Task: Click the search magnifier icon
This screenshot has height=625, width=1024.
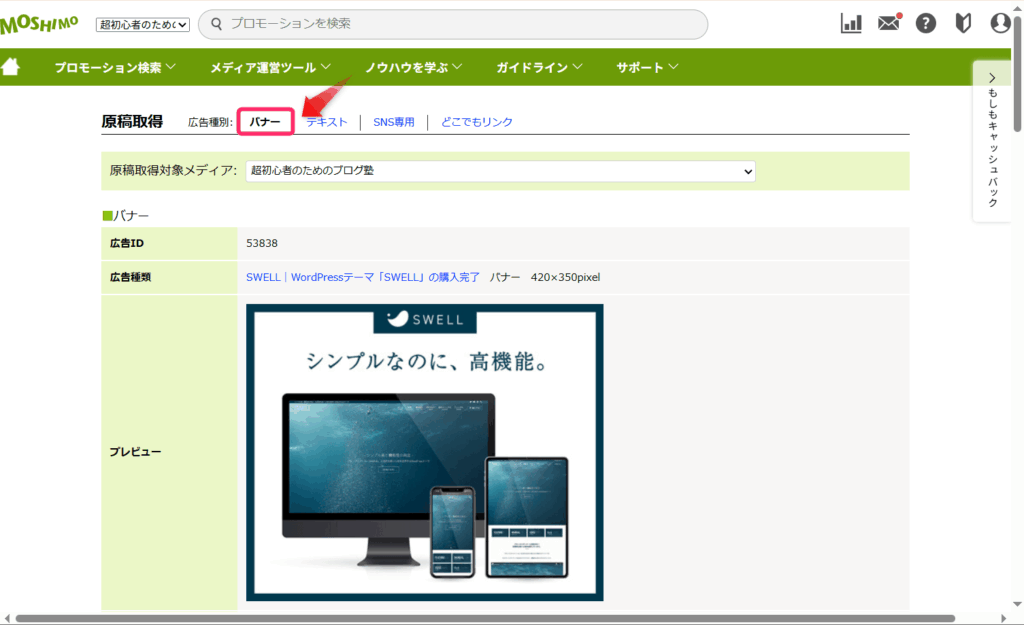Action: pyautogui.click(x=216, y=24)
